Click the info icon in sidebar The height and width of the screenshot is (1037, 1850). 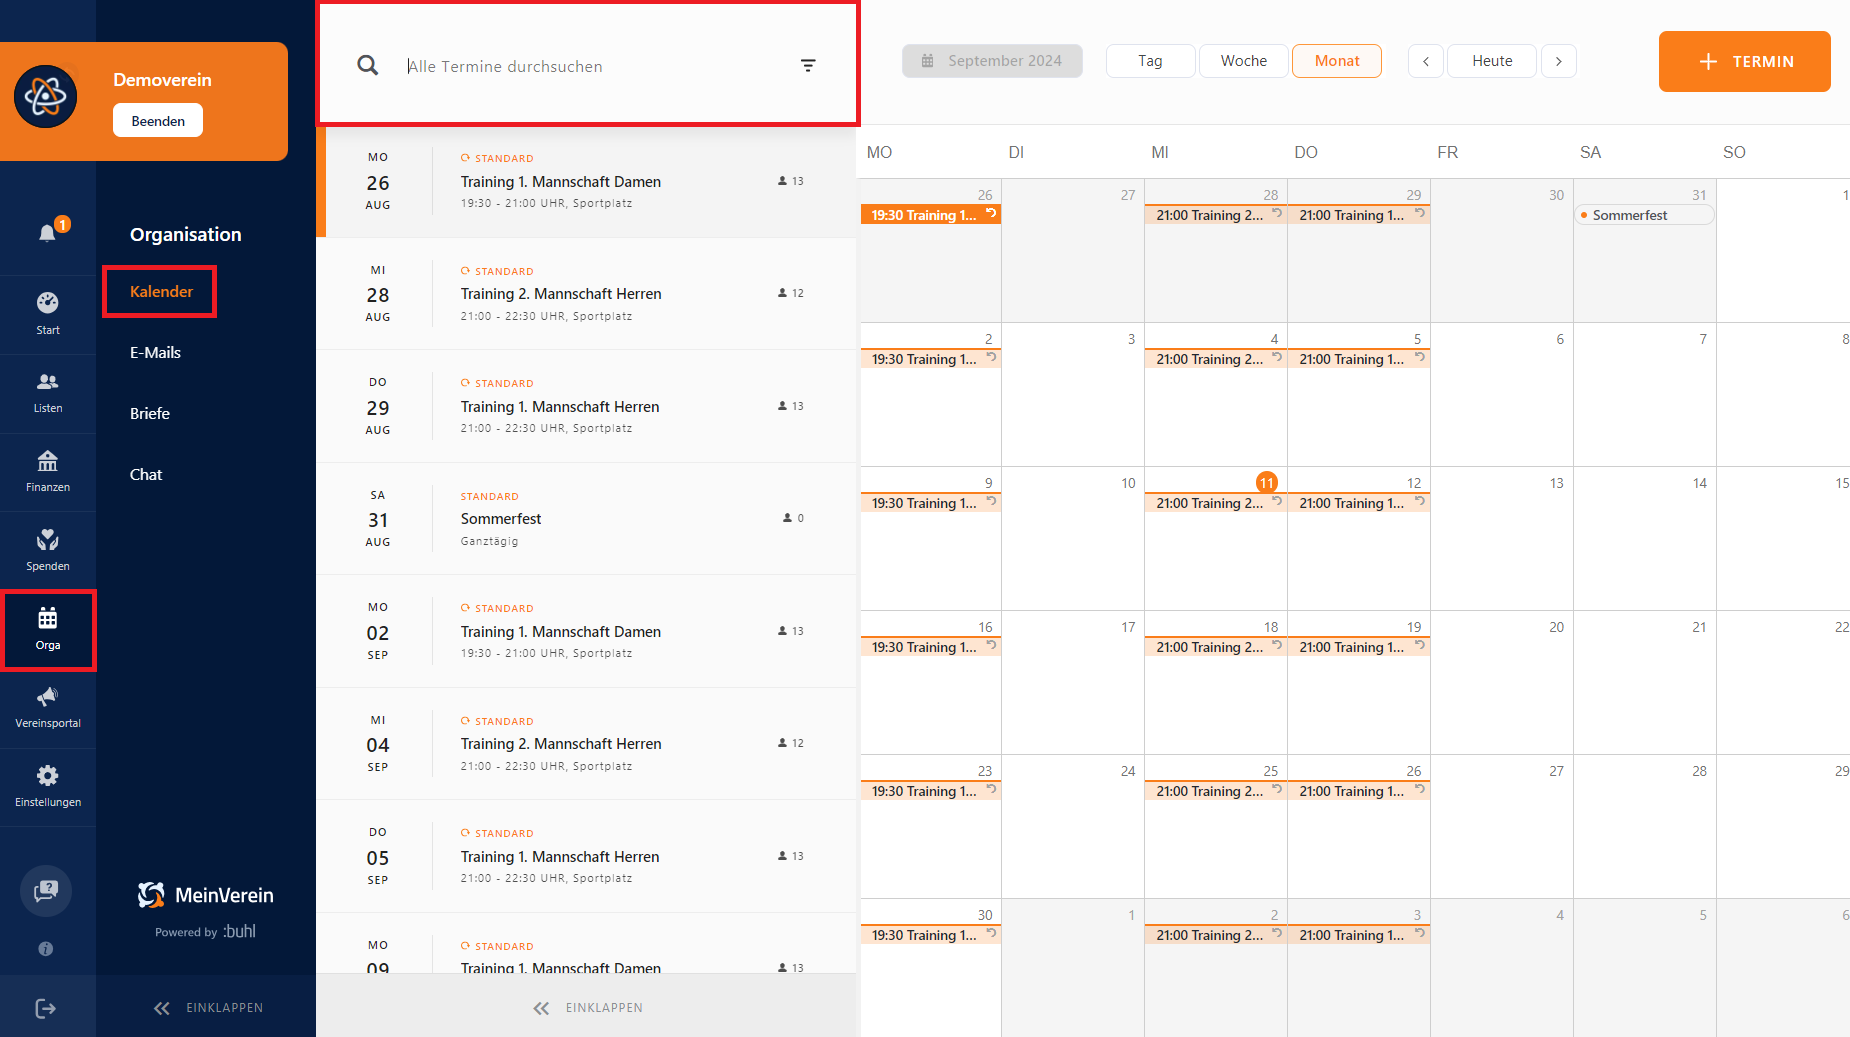(46, 949)
